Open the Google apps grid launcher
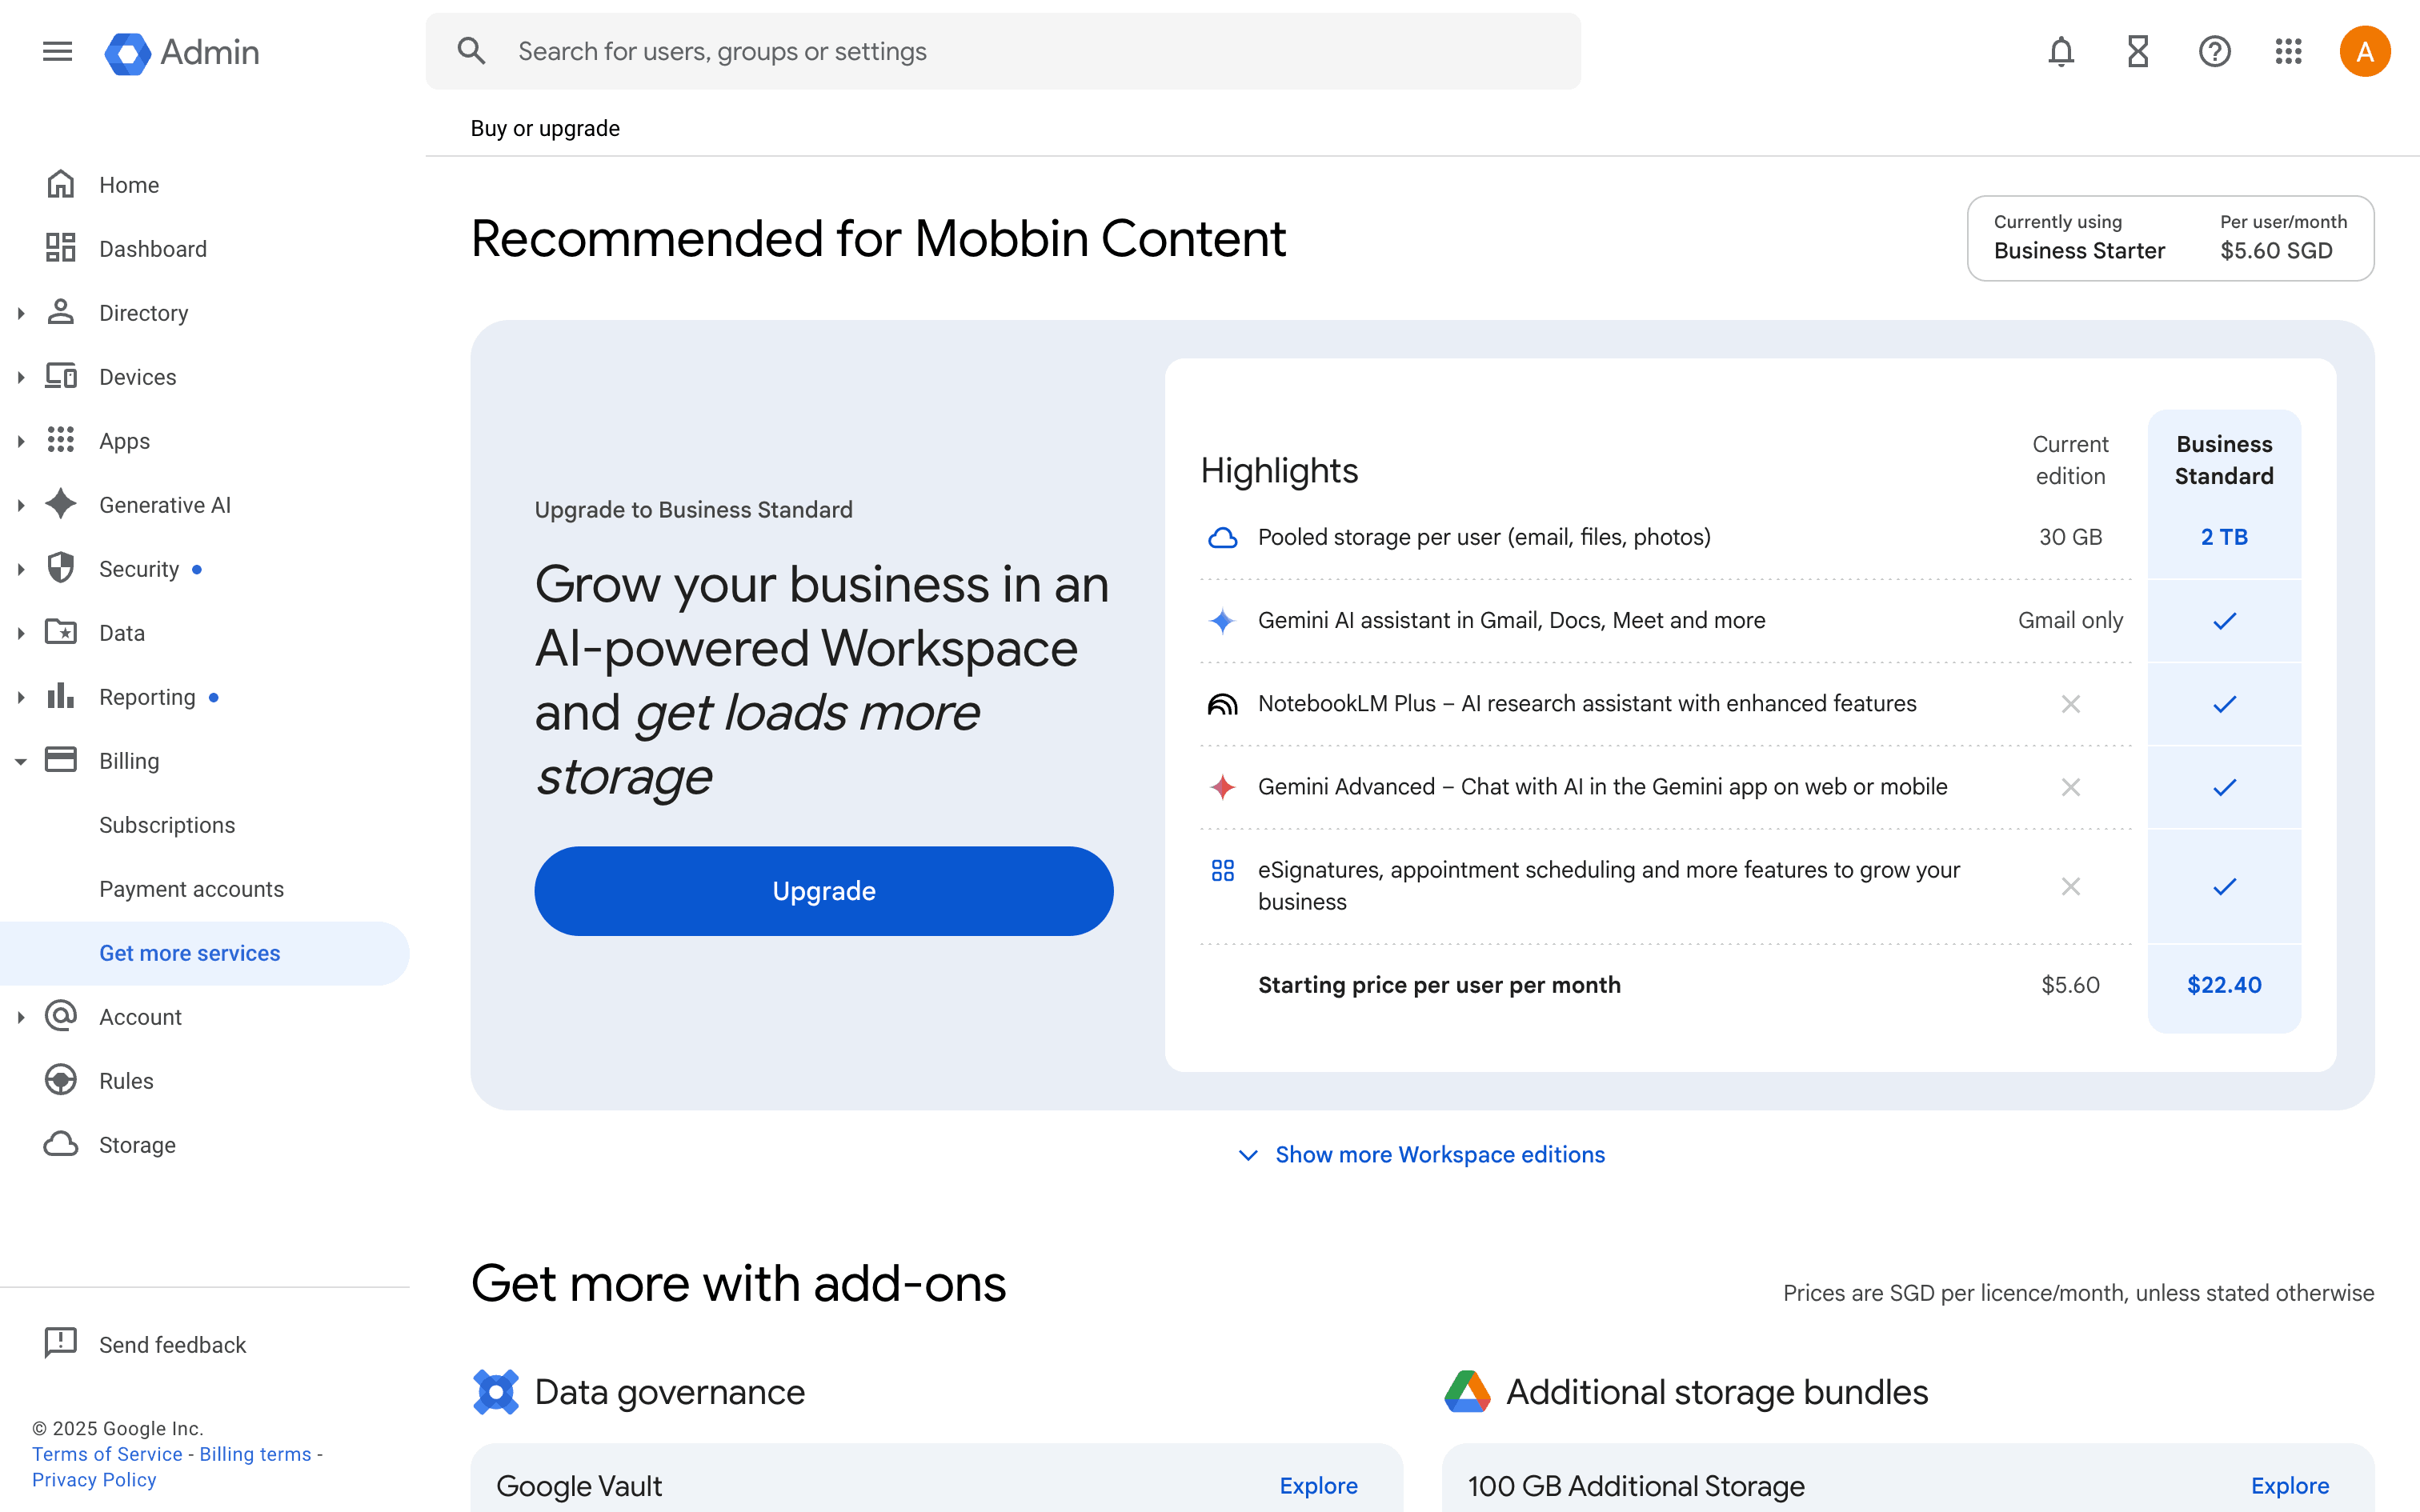Viewport: 2420px width, 1512px height. click(x=2289, y=51)
